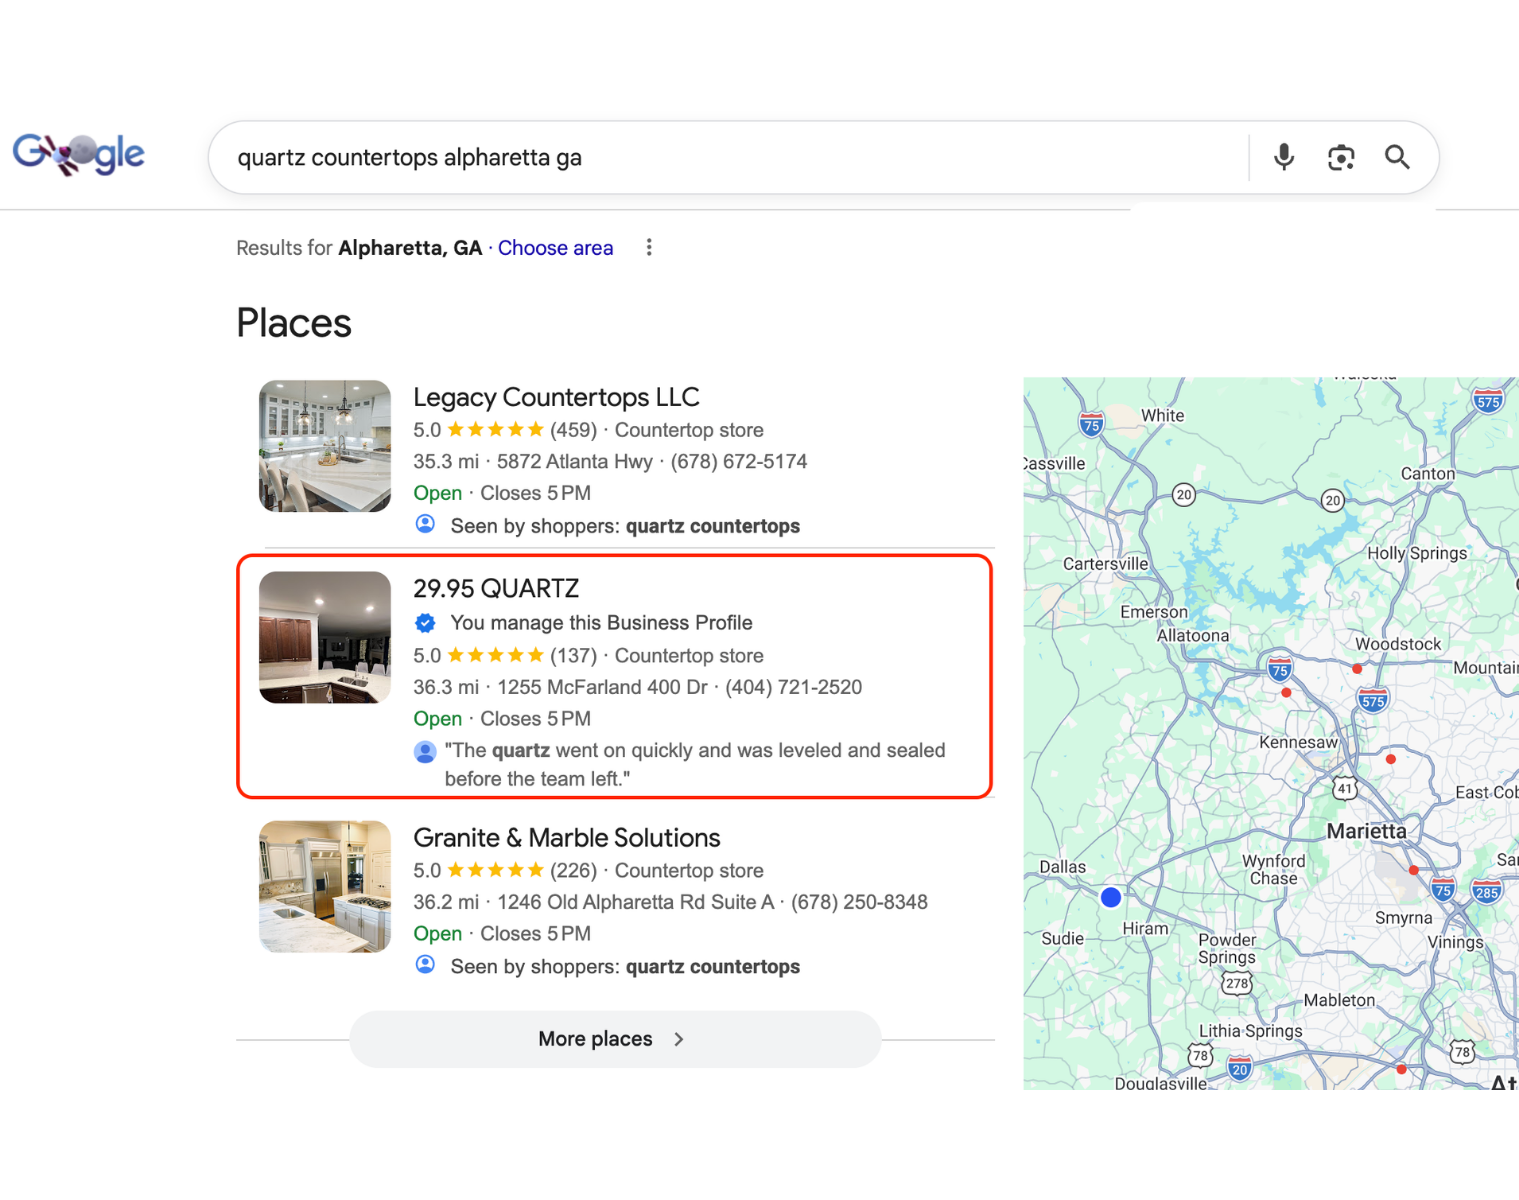This screenshot has height=1200, width=1519.
Task: Click the phone number of 29.95 QUARTZ
Action: (793, 687)
